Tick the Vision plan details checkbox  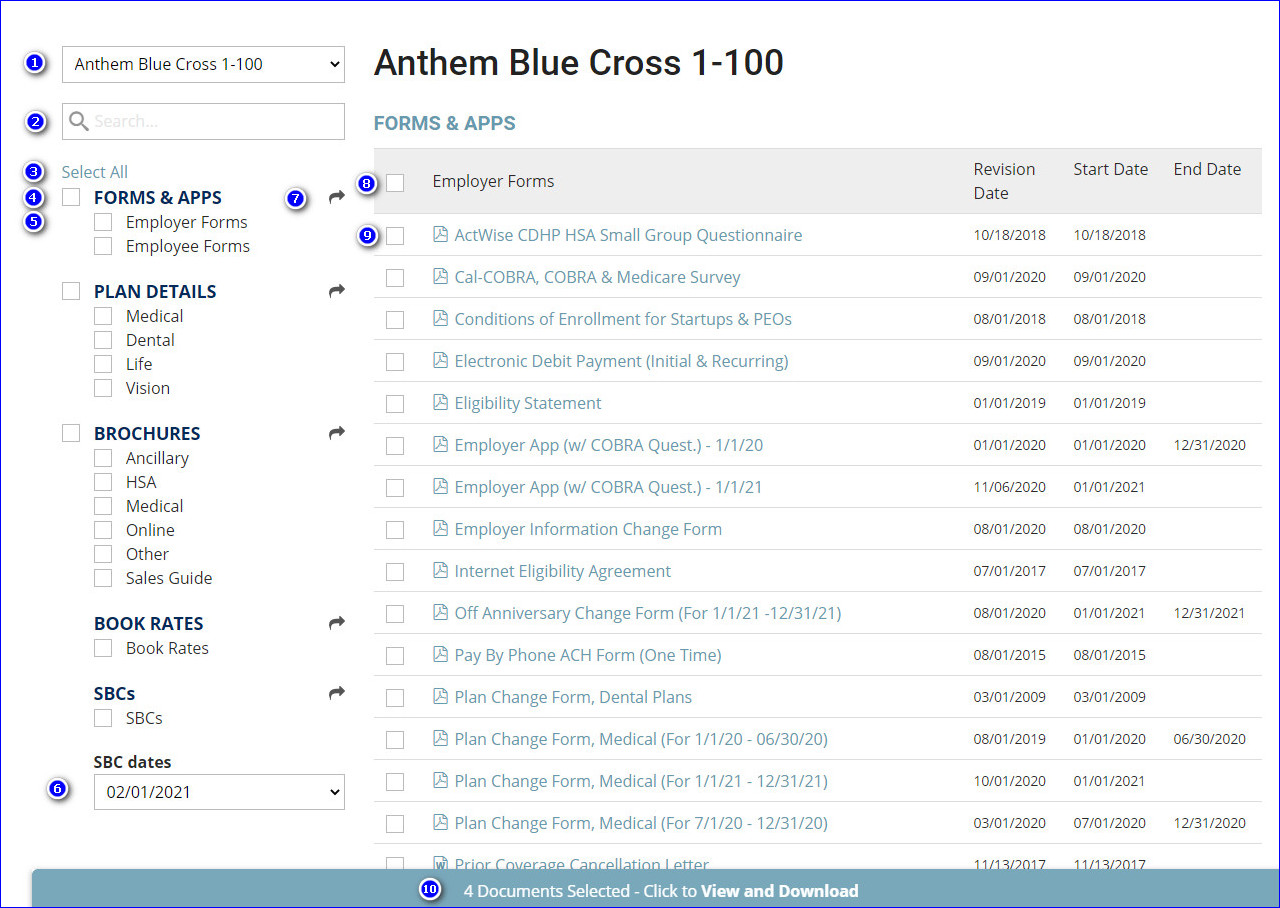point(103,388)
